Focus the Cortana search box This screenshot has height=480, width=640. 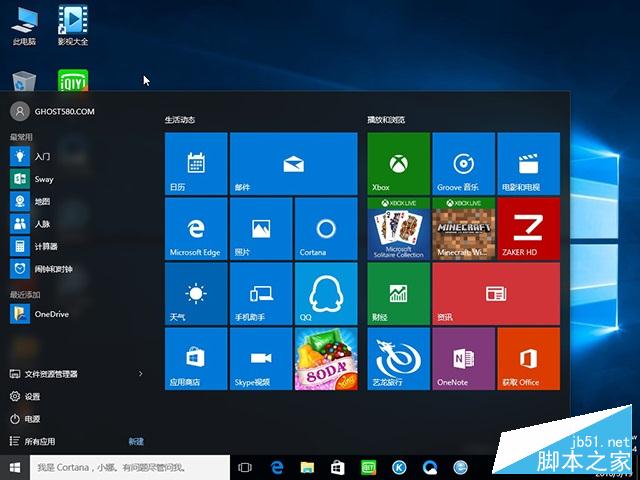130,468
